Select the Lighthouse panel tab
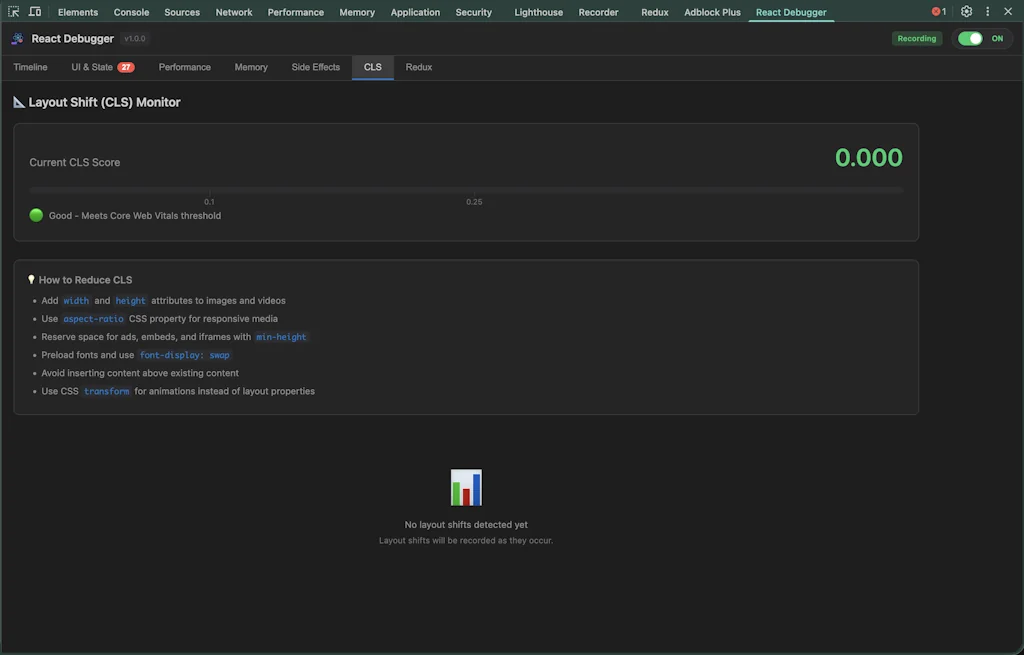This screenshot has width=1024, height=655. tap(538, 12)
